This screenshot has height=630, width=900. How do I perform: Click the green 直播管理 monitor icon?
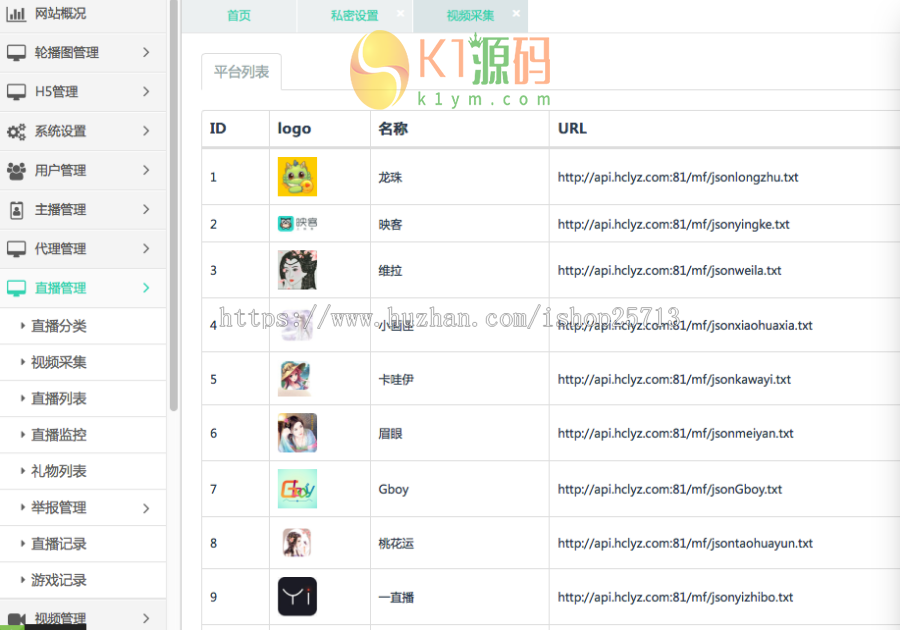point(16,288)
